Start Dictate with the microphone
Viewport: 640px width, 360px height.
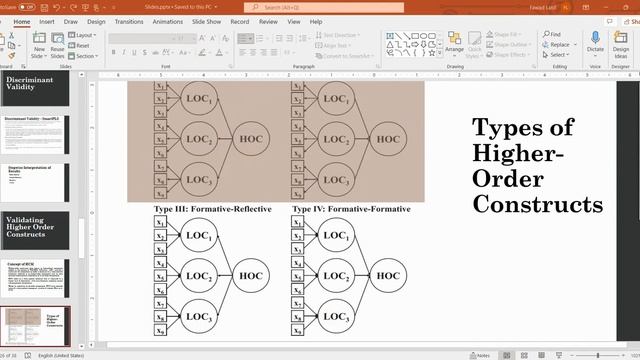point(595,43)
